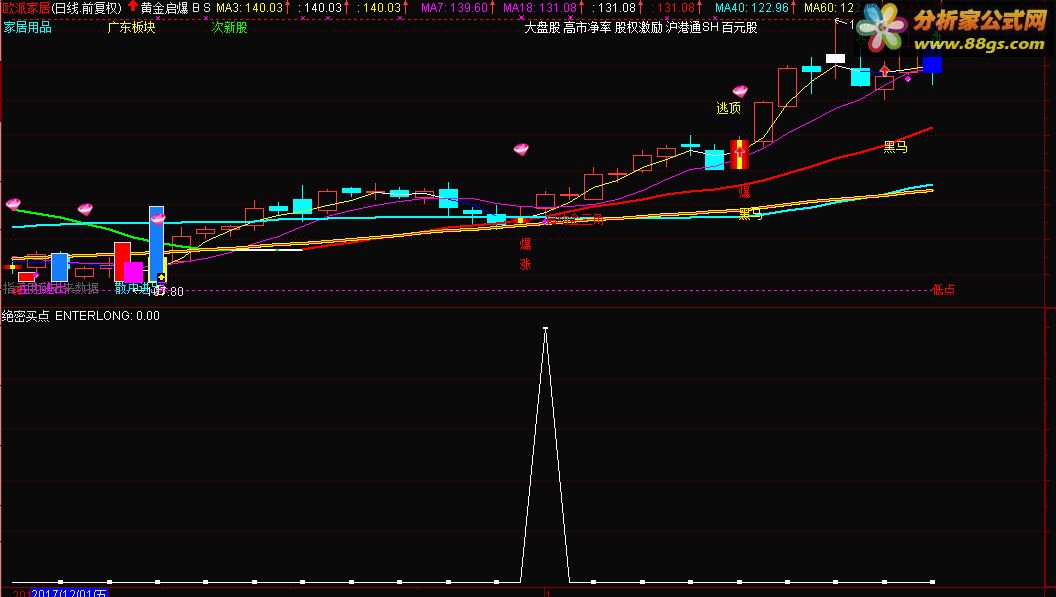Select the 家居用品 sector tag
1056x597 pixels.
[x=28, y=28]
